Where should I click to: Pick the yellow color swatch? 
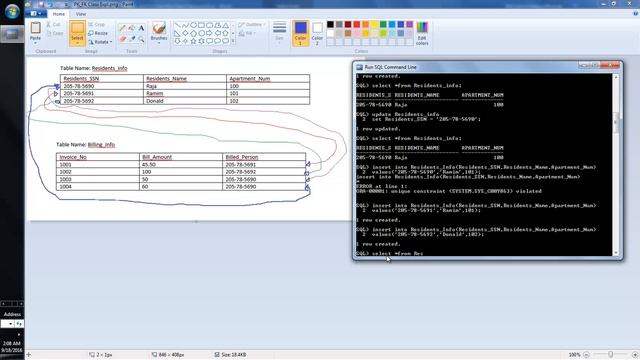point(374,24)
